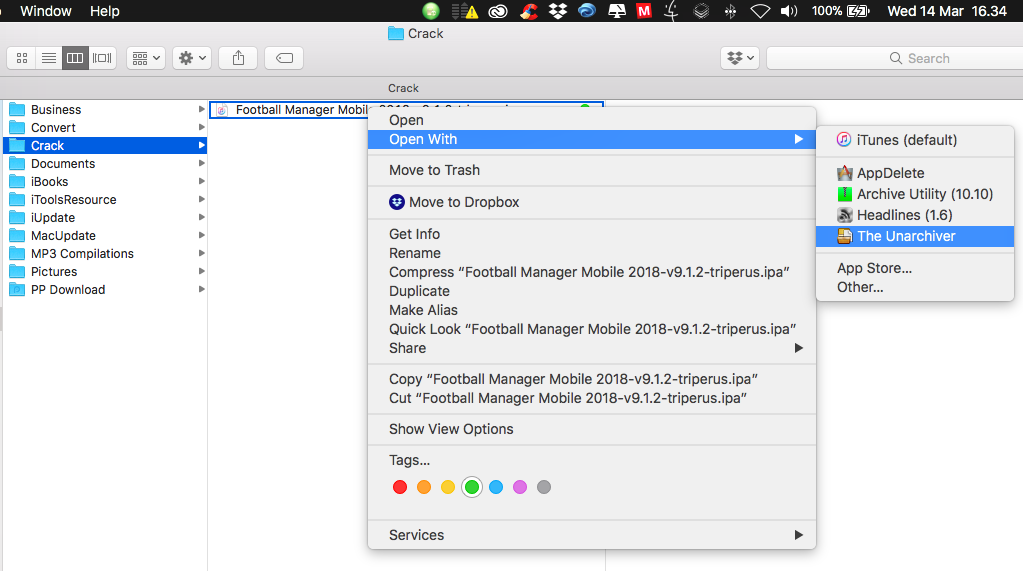The width and height of the screenshot is (1023, 571).
Task: Switch to icon view in Finder toolbar
Action: pos(21,58)
